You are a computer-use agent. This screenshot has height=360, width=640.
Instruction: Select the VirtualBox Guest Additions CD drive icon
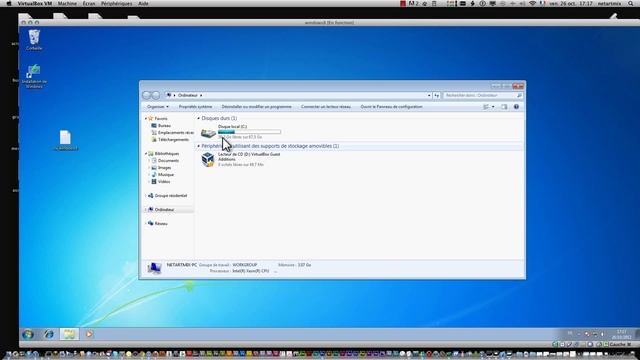208,159
